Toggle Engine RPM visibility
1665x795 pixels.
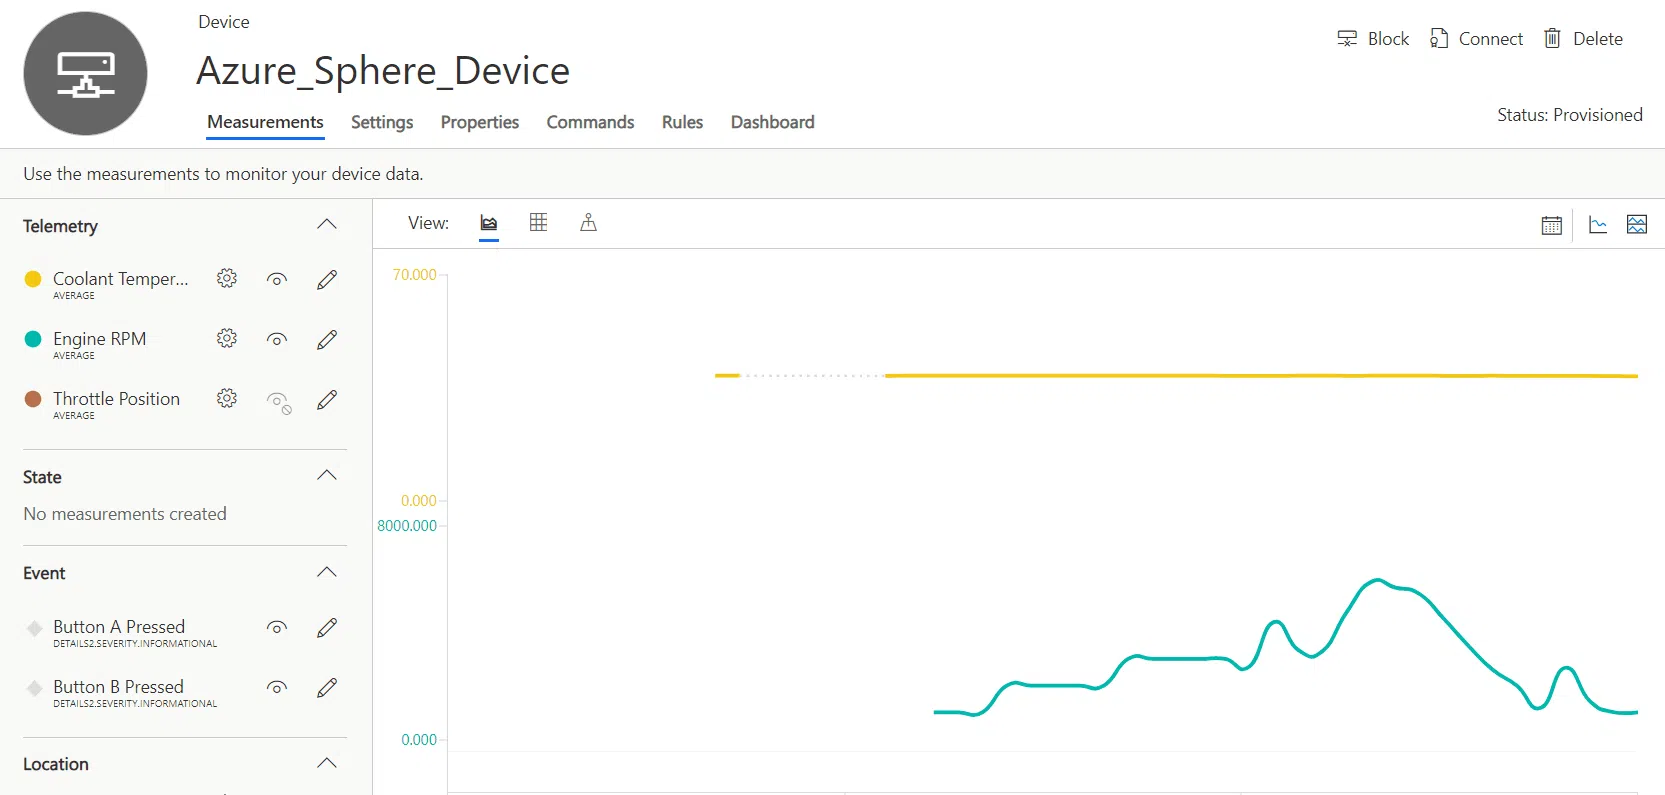point(277,340)
